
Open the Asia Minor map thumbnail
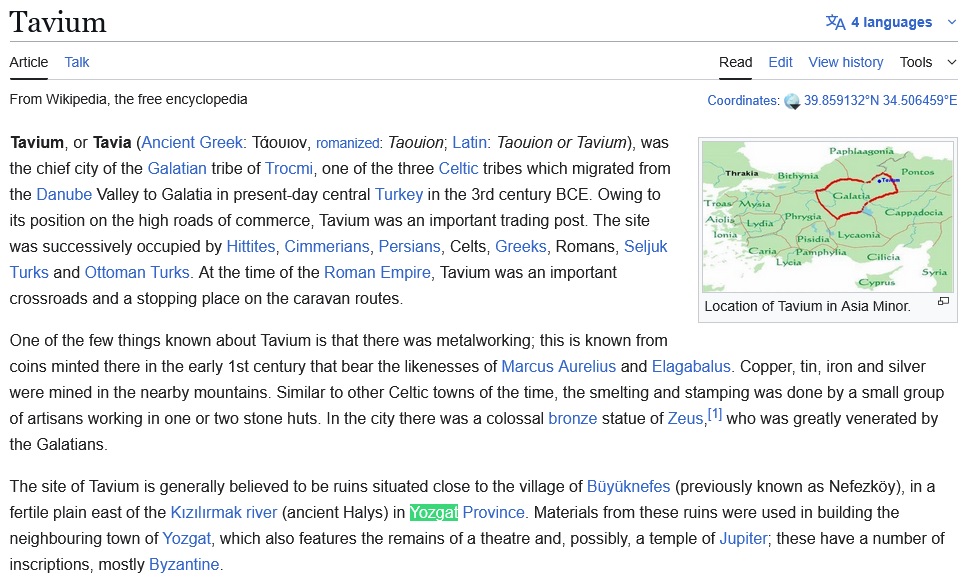pyautogui.click(x=827, y=216)
